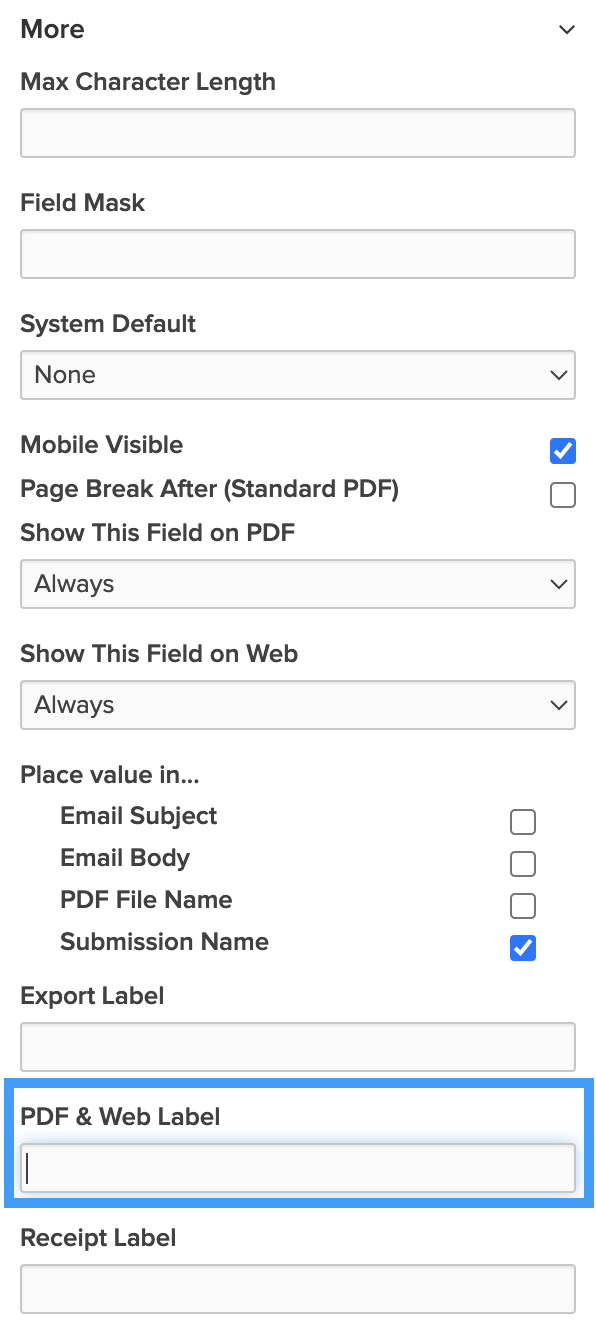Image resolution: width=596 pixels, height=1344 pixels.
Task: Enable Page Break After (Standard PDF)
Action: pos(562,494)
